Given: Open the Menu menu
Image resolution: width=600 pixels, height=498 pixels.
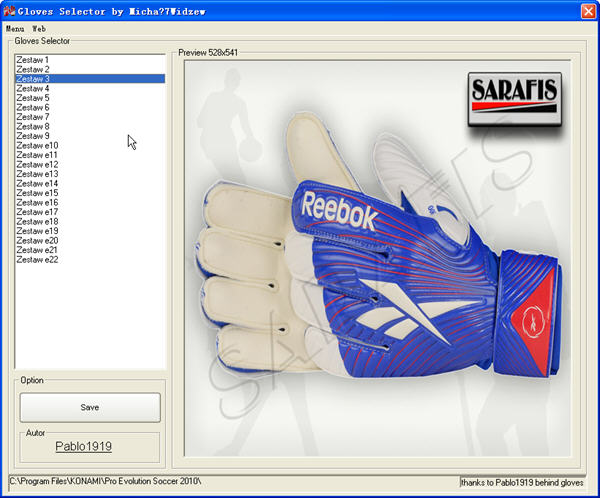Looking at the screenshot, I should click(15, 29).
